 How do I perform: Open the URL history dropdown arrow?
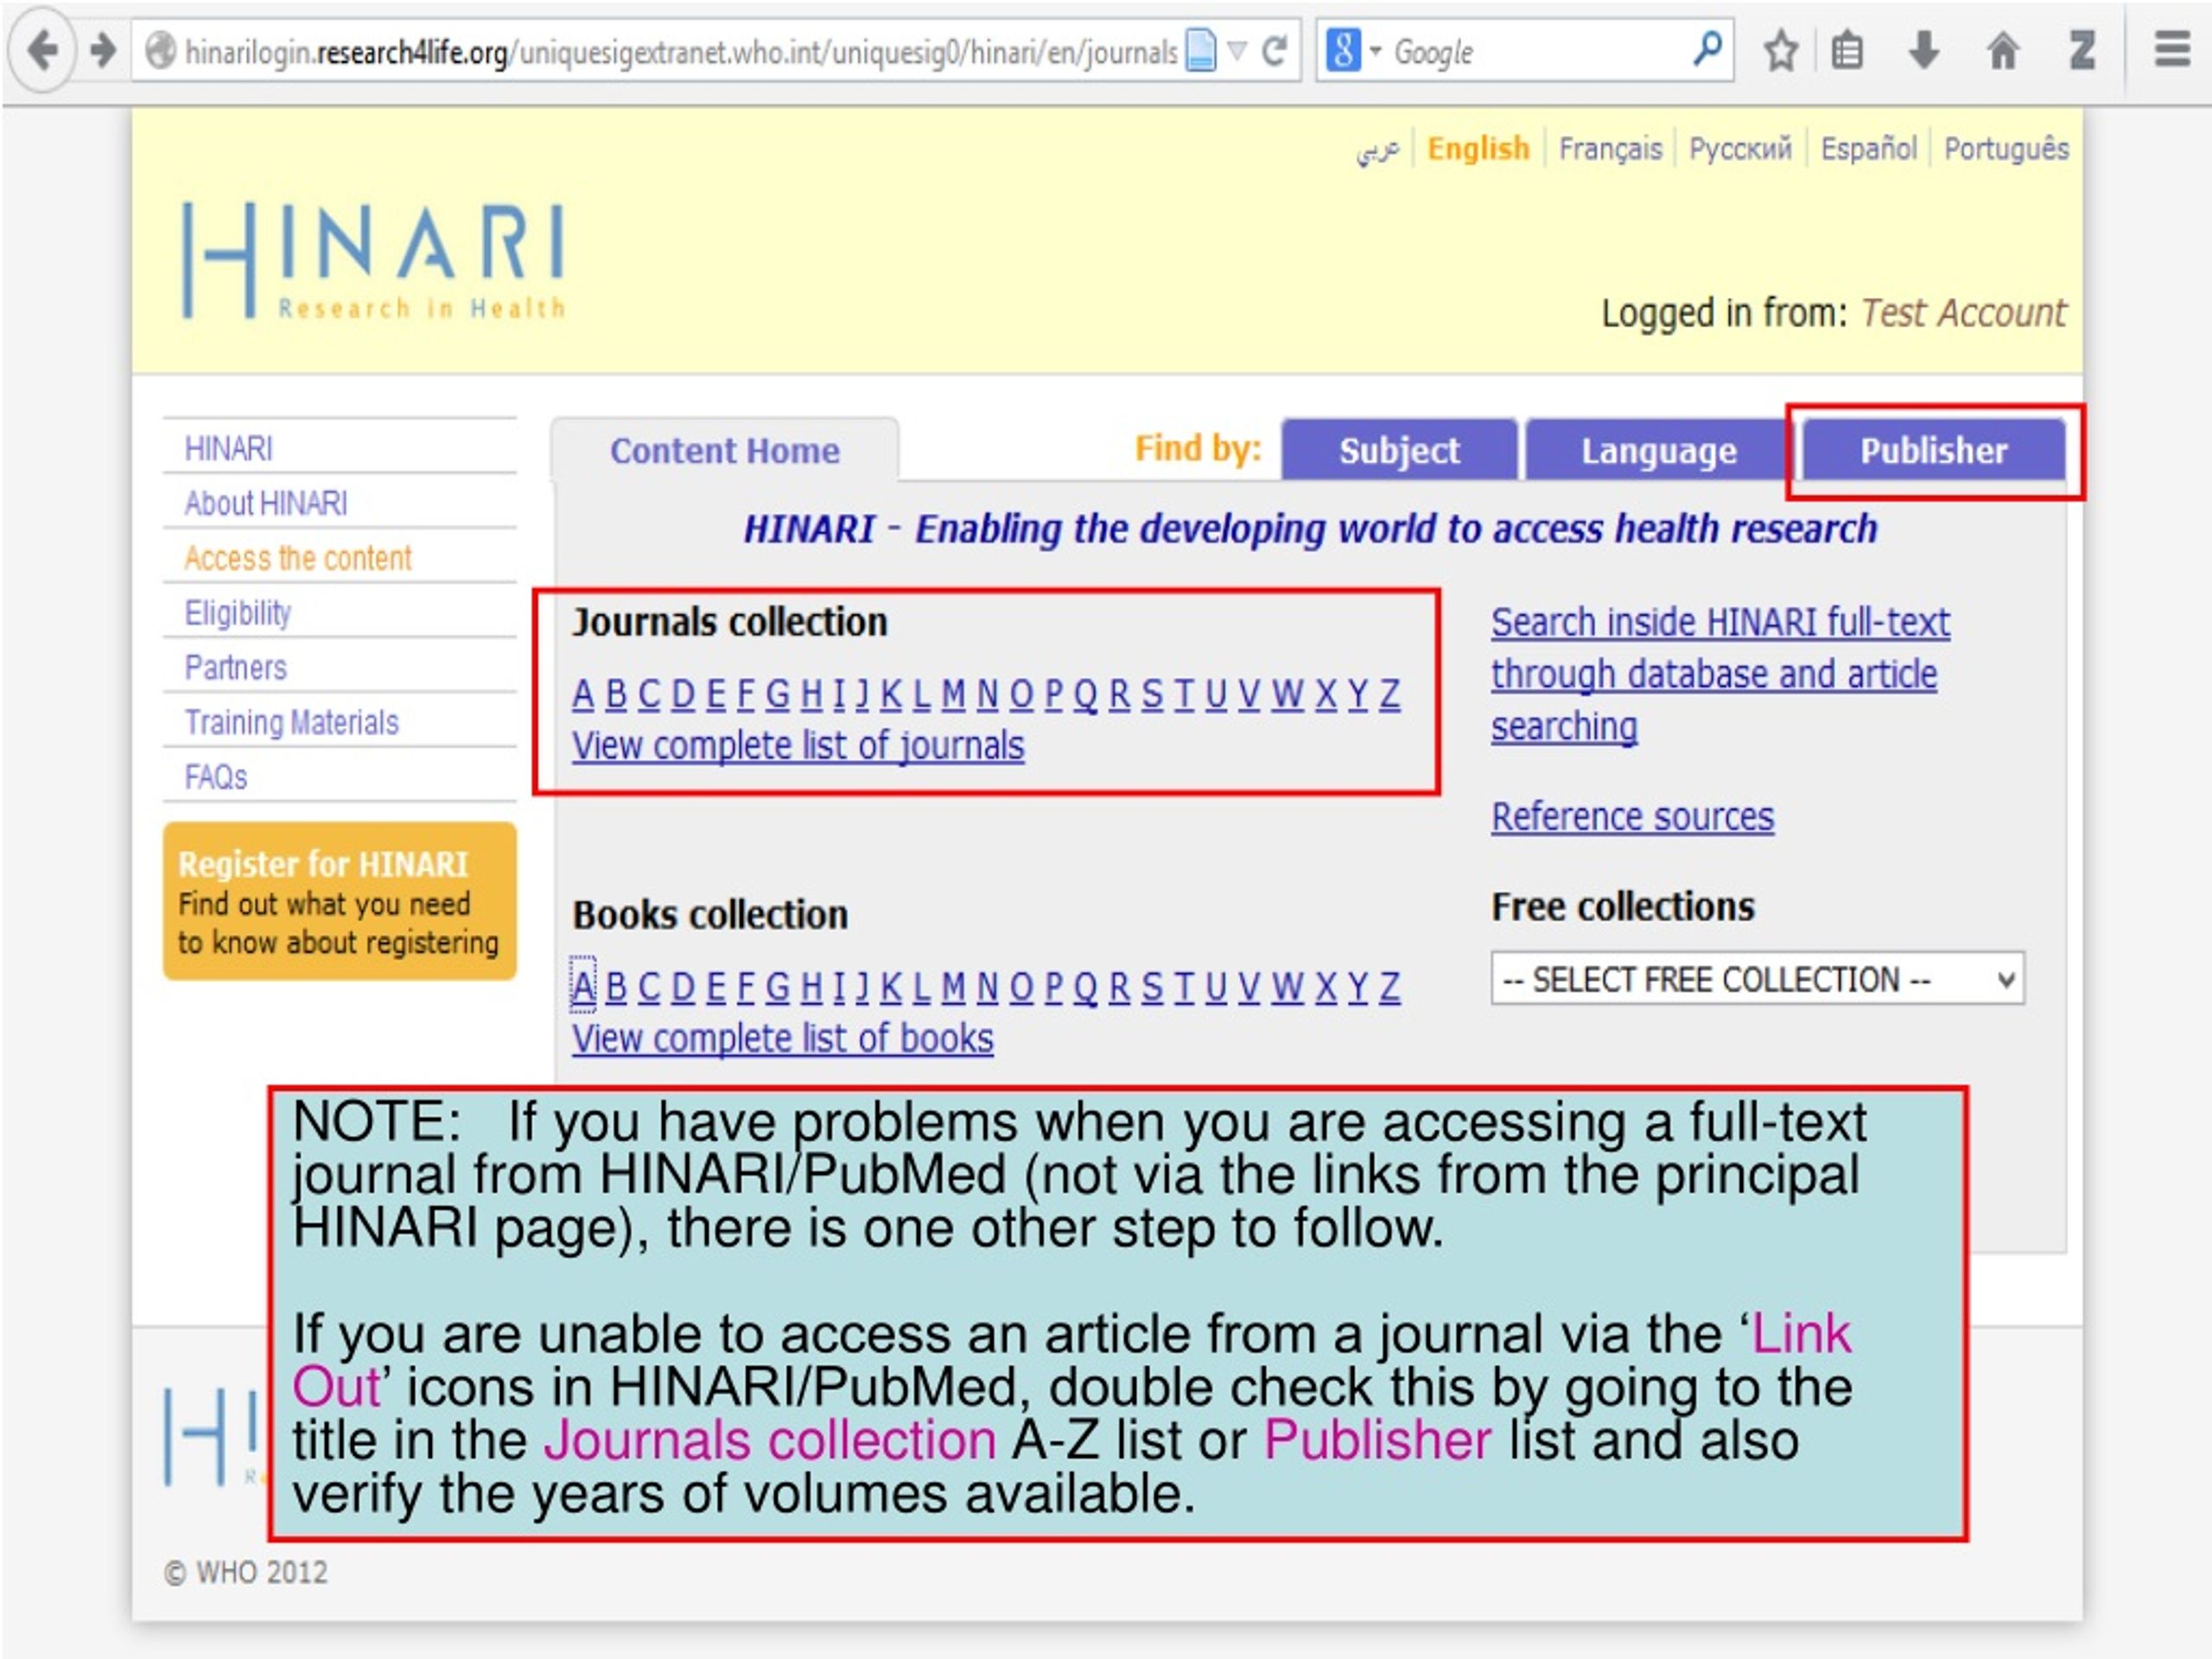[1237, 50]
